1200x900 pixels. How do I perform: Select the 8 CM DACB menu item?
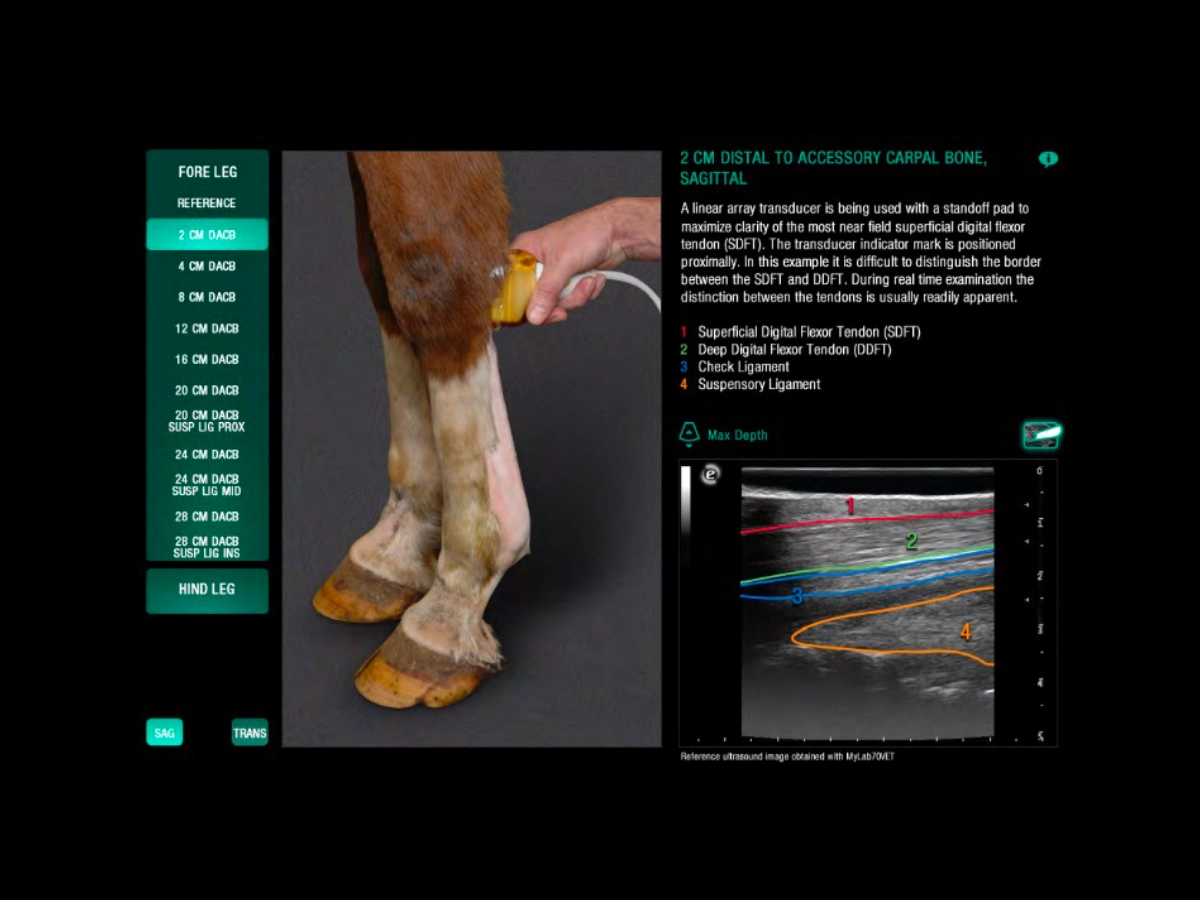(x=207, y=297)
